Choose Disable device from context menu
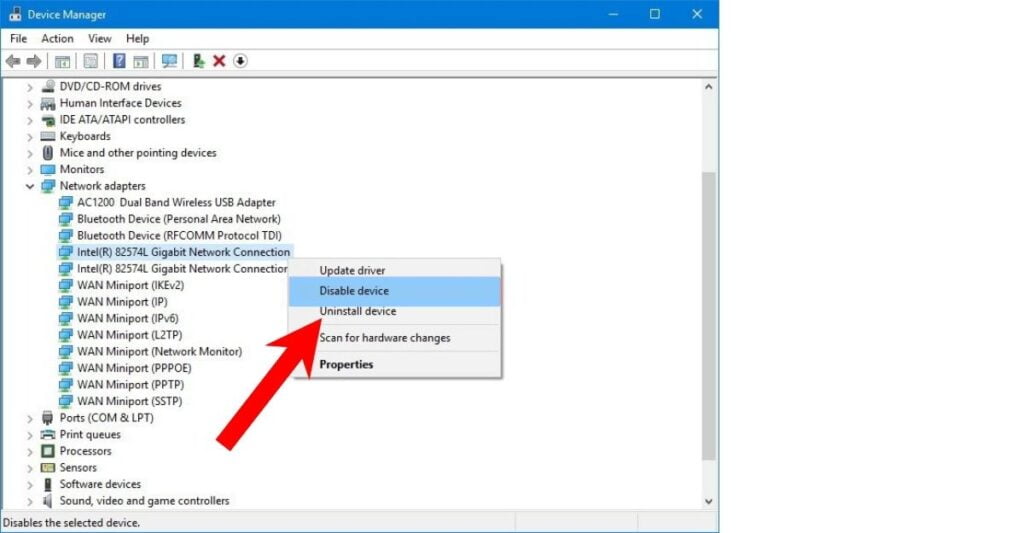 click(394, 291)
